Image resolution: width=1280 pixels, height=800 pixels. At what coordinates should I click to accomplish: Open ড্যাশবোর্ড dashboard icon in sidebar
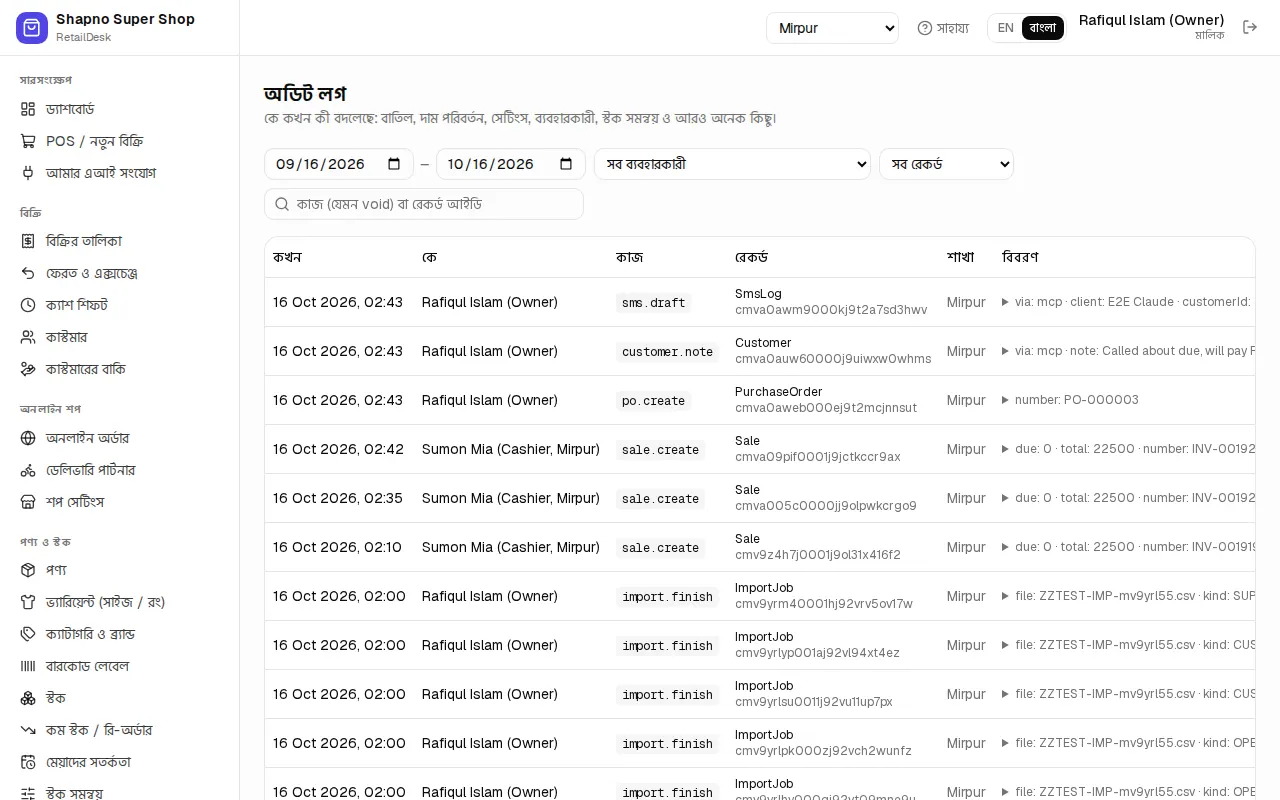(x=28, y=109)
